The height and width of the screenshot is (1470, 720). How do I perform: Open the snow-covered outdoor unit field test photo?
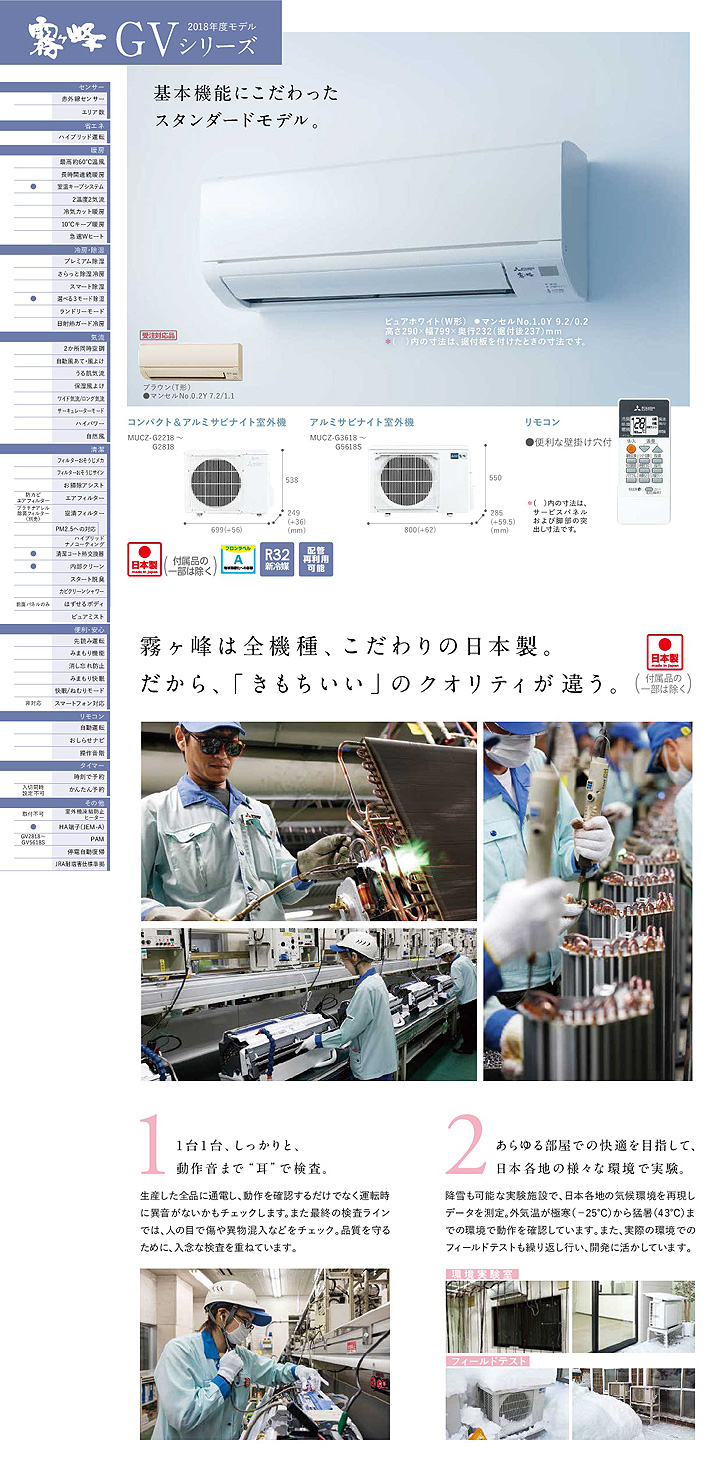tap(505, 1404)
